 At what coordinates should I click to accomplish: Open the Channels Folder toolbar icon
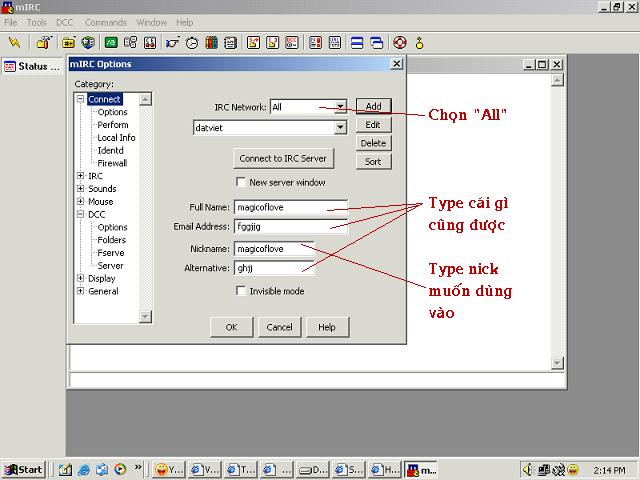[x=68, y=42]
